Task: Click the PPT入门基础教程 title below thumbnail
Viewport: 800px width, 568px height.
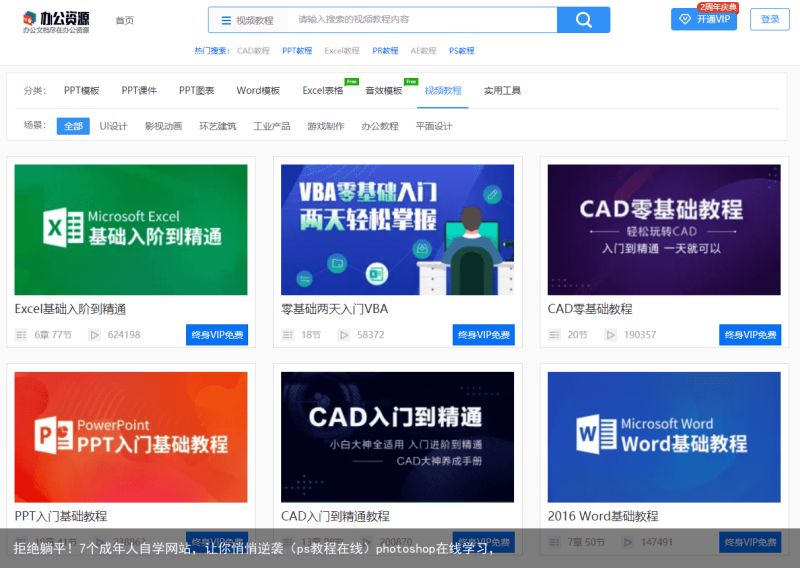Action: (x=61, y=516)
